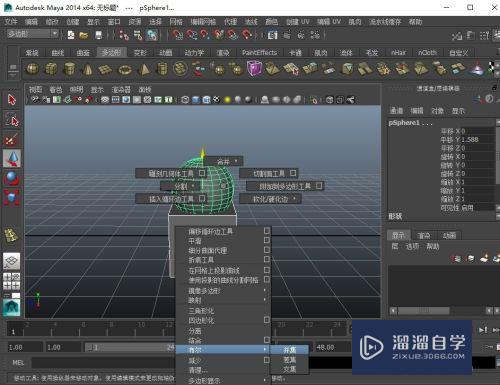Click the playback range slider bar
The width and height of the screenshot is (500, 385).
pos(129,347)
